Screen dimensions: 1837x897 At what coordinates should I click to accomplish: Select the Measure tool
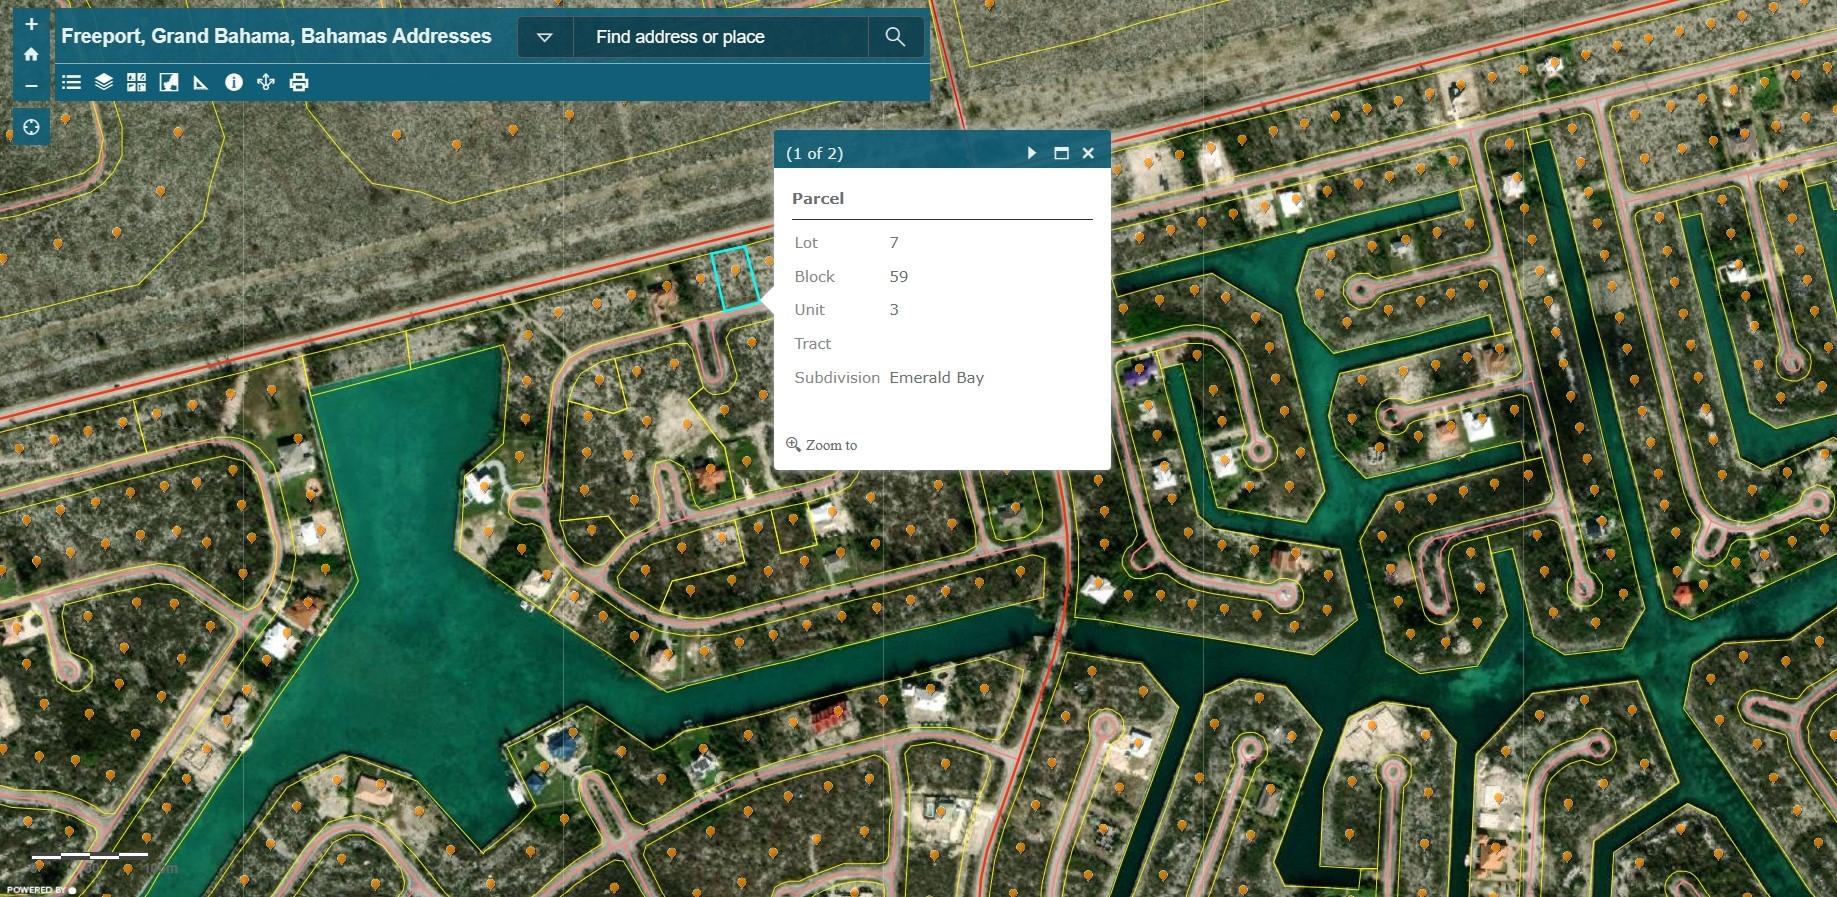(x=201, y=83)
